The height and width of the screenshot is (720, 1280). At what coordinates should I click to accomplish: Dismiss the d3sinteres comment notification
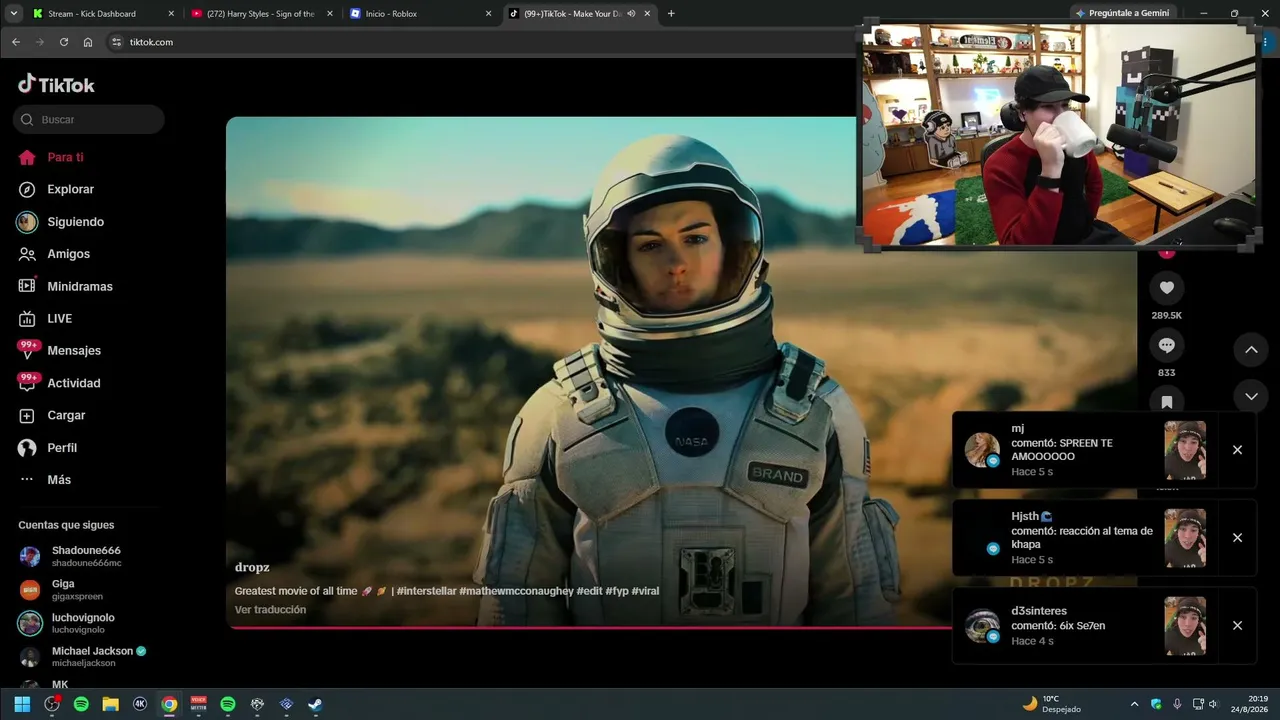(x=1237, y=626)
